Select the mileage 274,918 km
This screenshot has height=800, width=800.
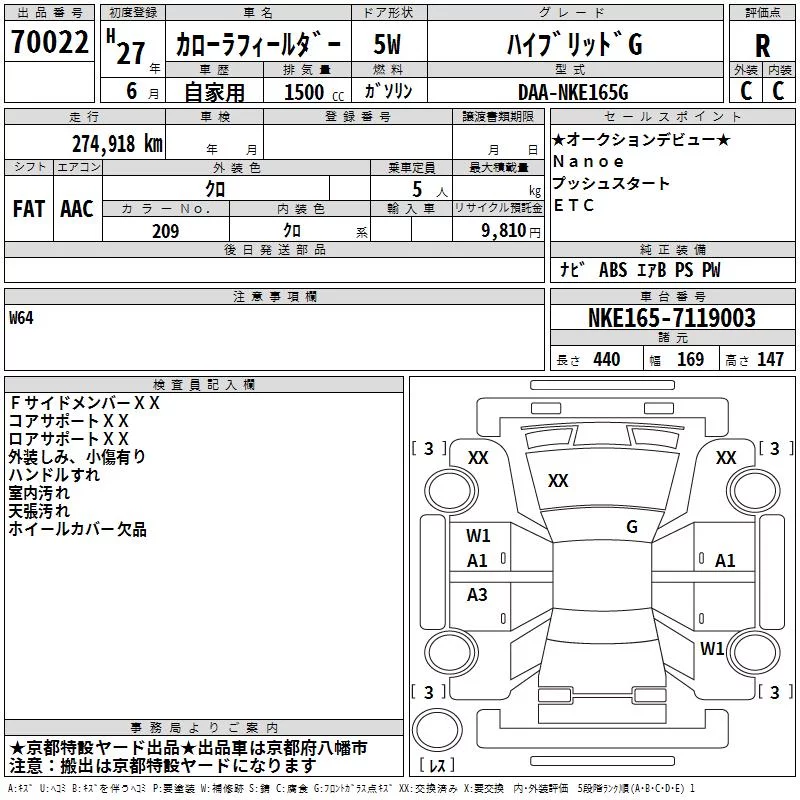[x=117, y=144]
